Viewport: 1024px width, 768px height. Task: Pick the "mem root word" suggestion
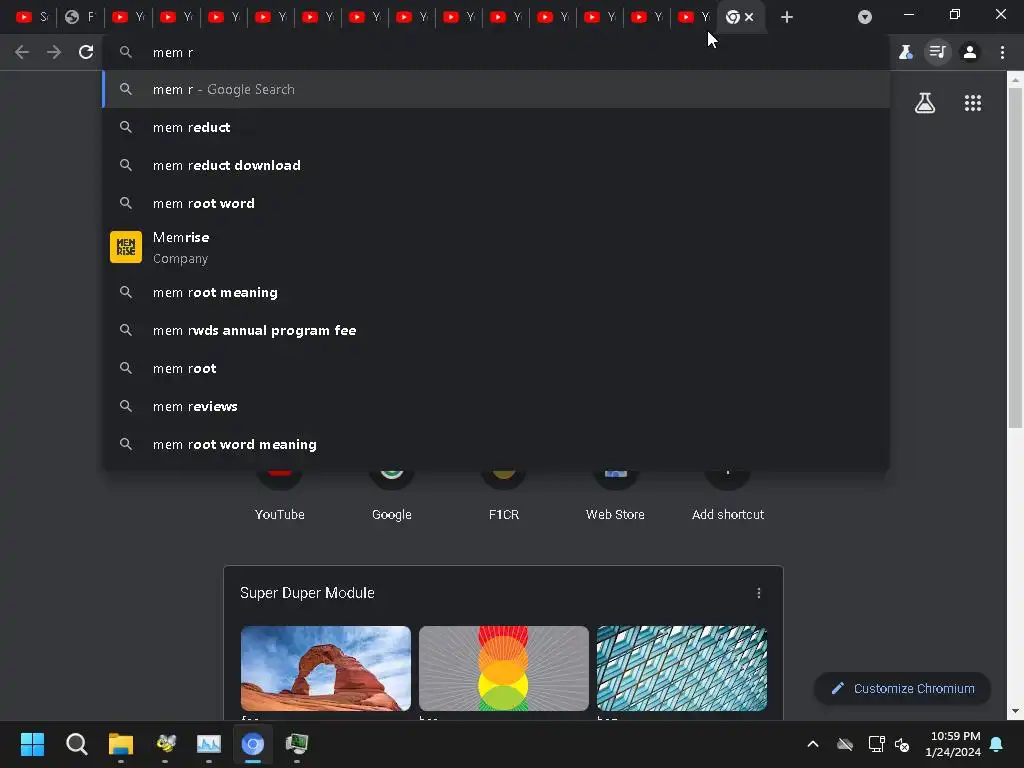tap(496, 203)
